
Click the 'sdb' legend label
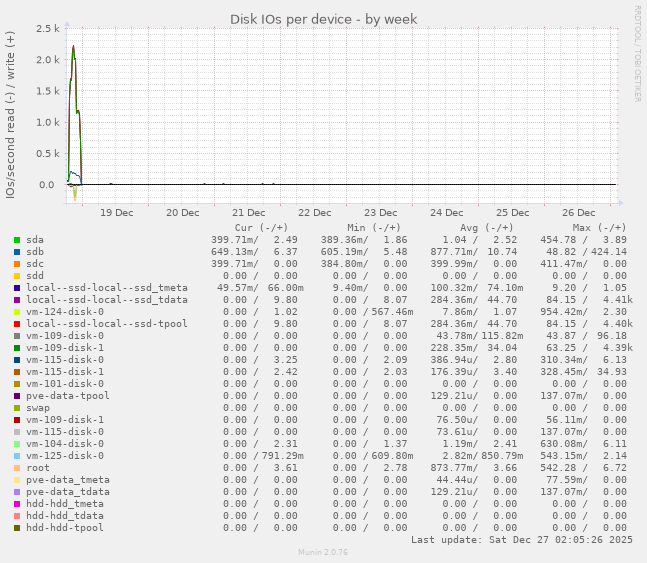(35, 252)
